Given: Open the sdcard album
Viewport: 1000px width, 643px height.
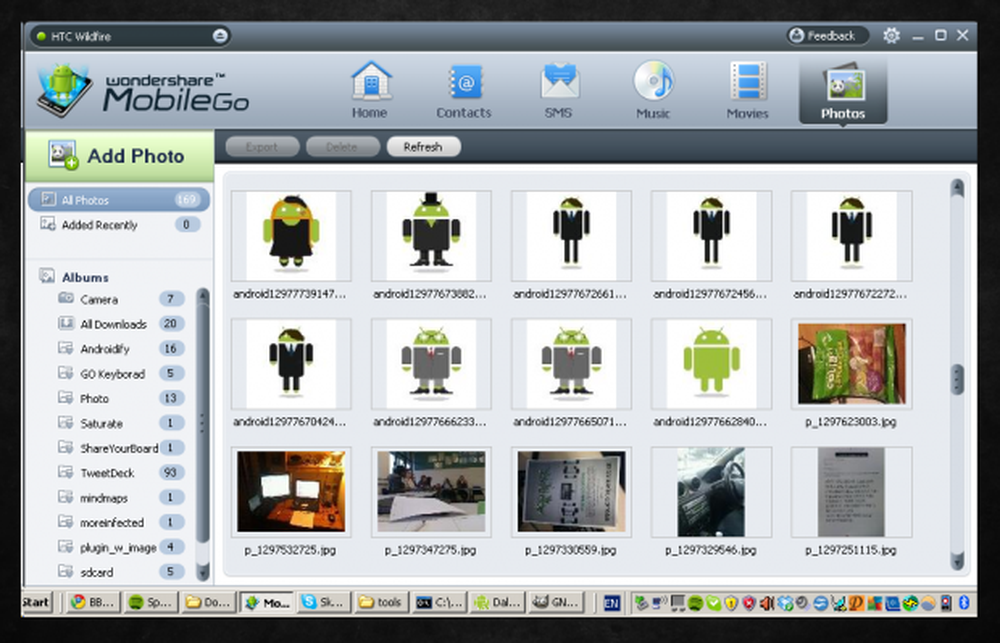Looking at the screenshot, I should [x=121, y=572].
